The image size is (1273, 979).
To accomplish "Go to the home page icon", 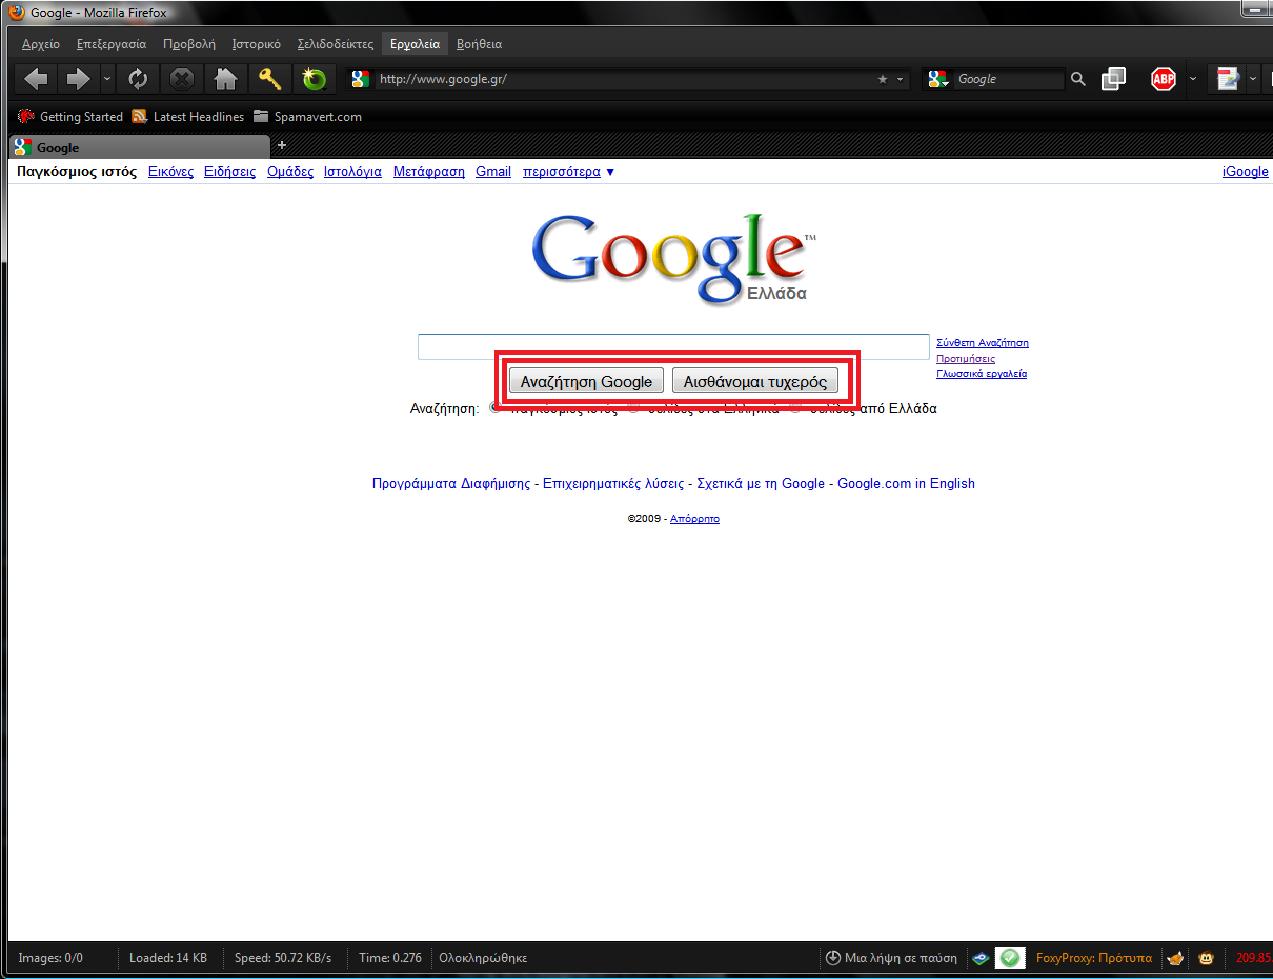I will click(x=226, y=79).
